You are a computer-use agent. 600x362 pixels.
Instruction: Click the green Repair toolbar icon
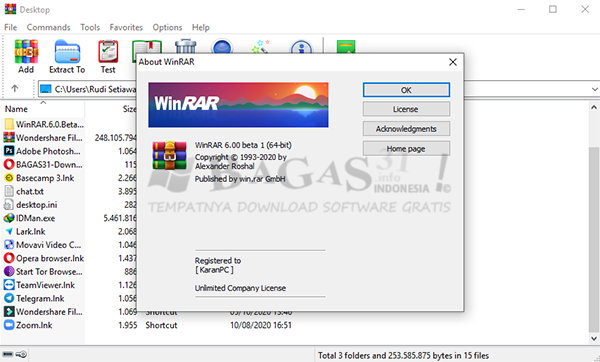coord(346,46)
